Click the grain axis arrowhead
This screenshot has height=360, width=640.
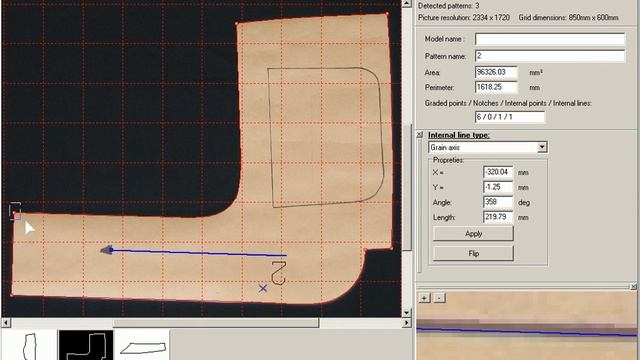107,250
